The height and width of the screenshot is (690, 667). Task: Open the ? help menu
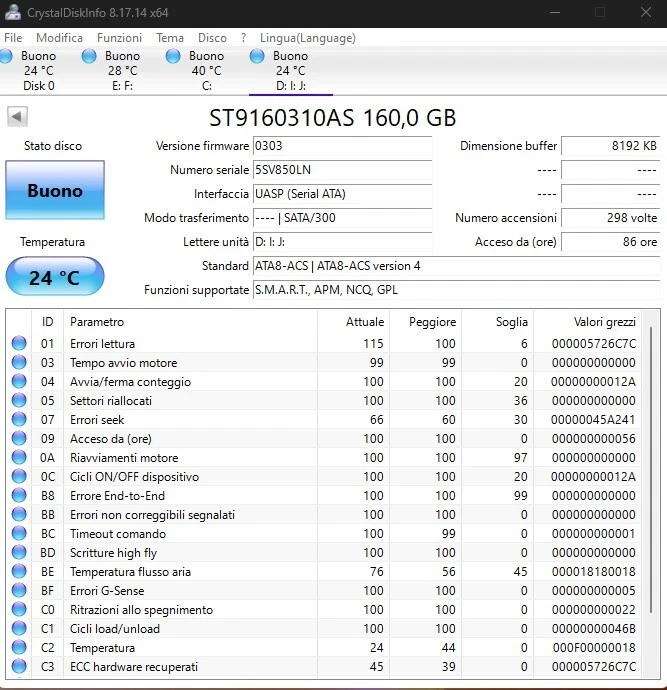[243, 38]
